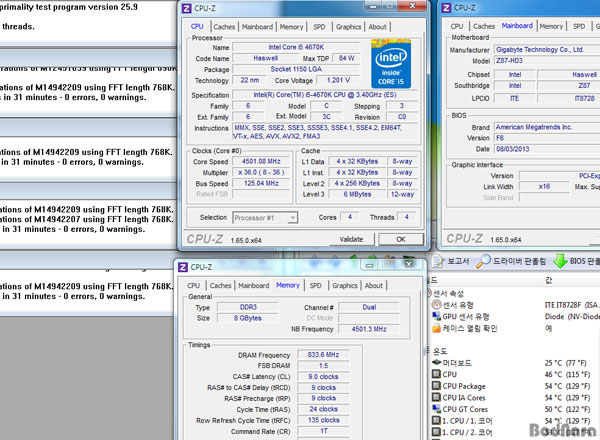
Task: Click the Gigabyte Technology Co., Ltd. manufacturer field
Action: coord(547,49)
